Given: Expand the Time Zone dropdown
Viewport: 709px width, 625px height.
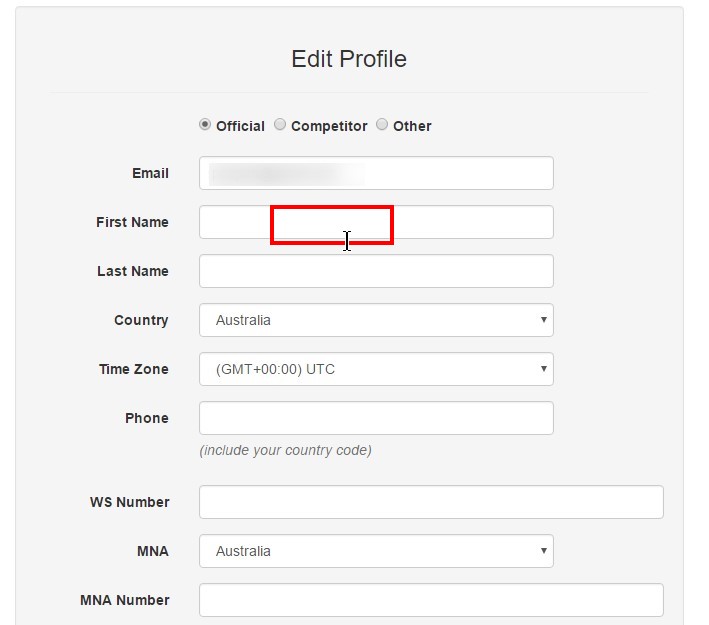Looking at the screenshot, I should click(376, 369).
